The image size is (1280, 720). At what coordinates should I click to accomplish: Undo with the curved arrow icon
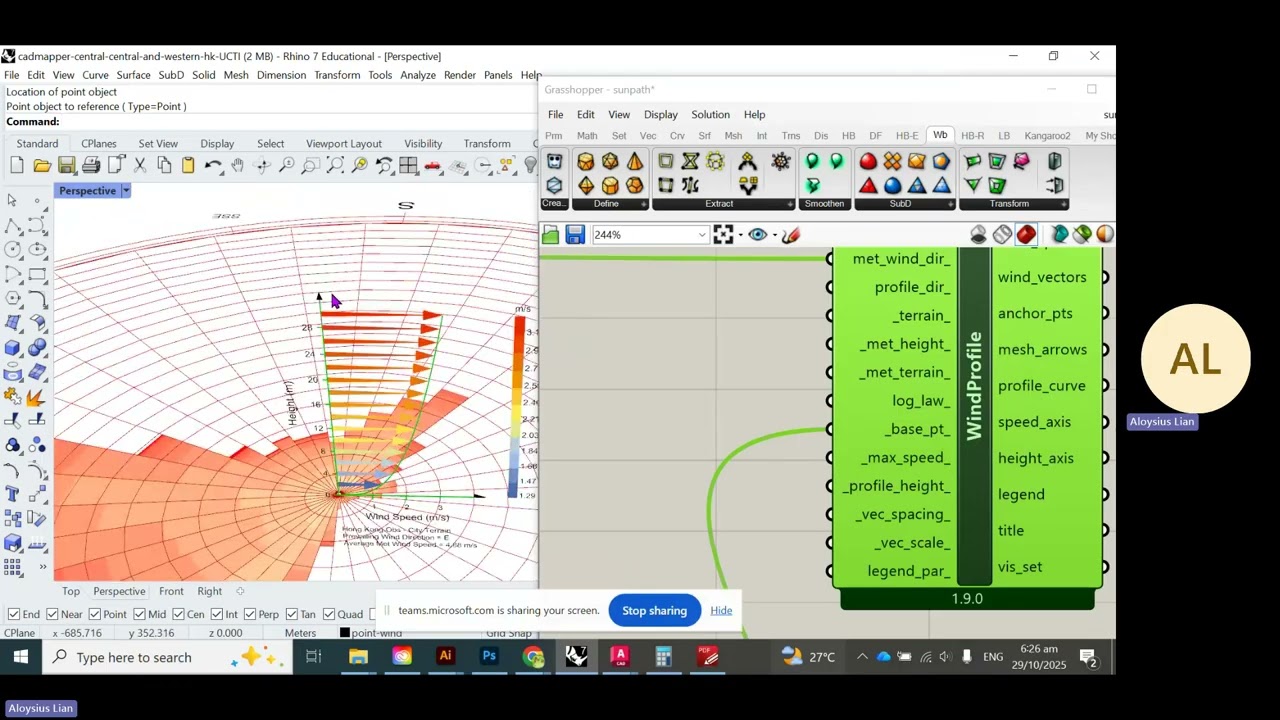tap(213, 166)
